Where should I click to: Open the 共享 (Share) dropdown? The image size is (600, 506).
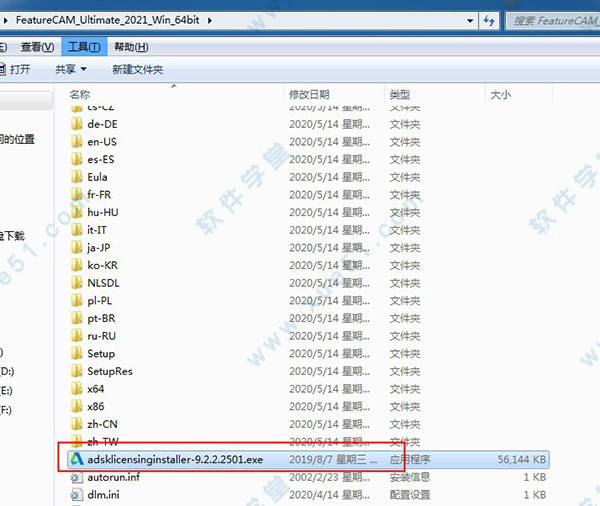point(71,69)
